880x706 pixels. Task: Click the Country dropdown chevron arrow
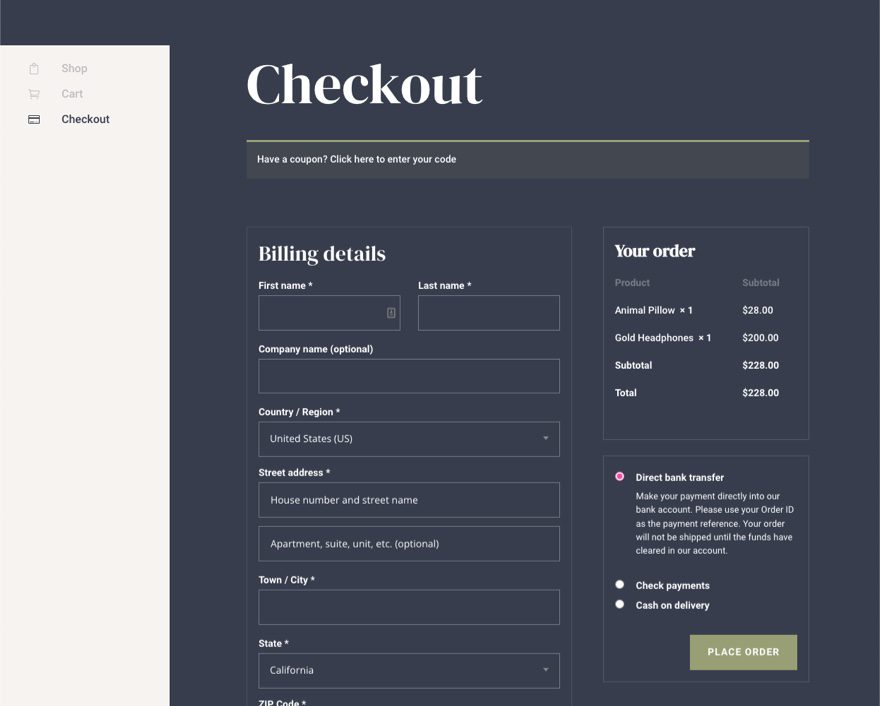coord(546,438)
